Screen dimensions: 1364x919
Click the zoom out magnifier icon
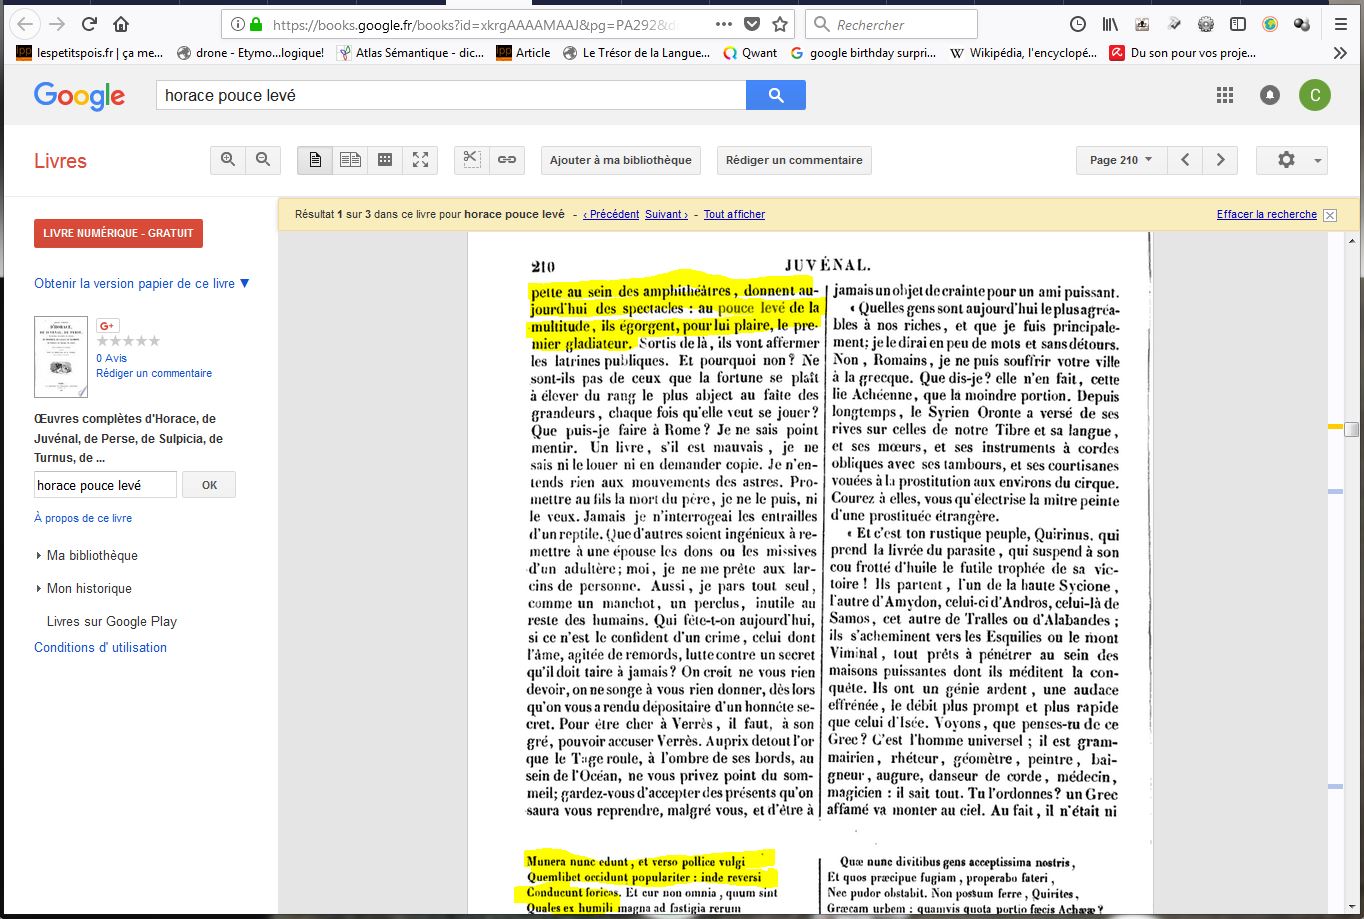263,160
